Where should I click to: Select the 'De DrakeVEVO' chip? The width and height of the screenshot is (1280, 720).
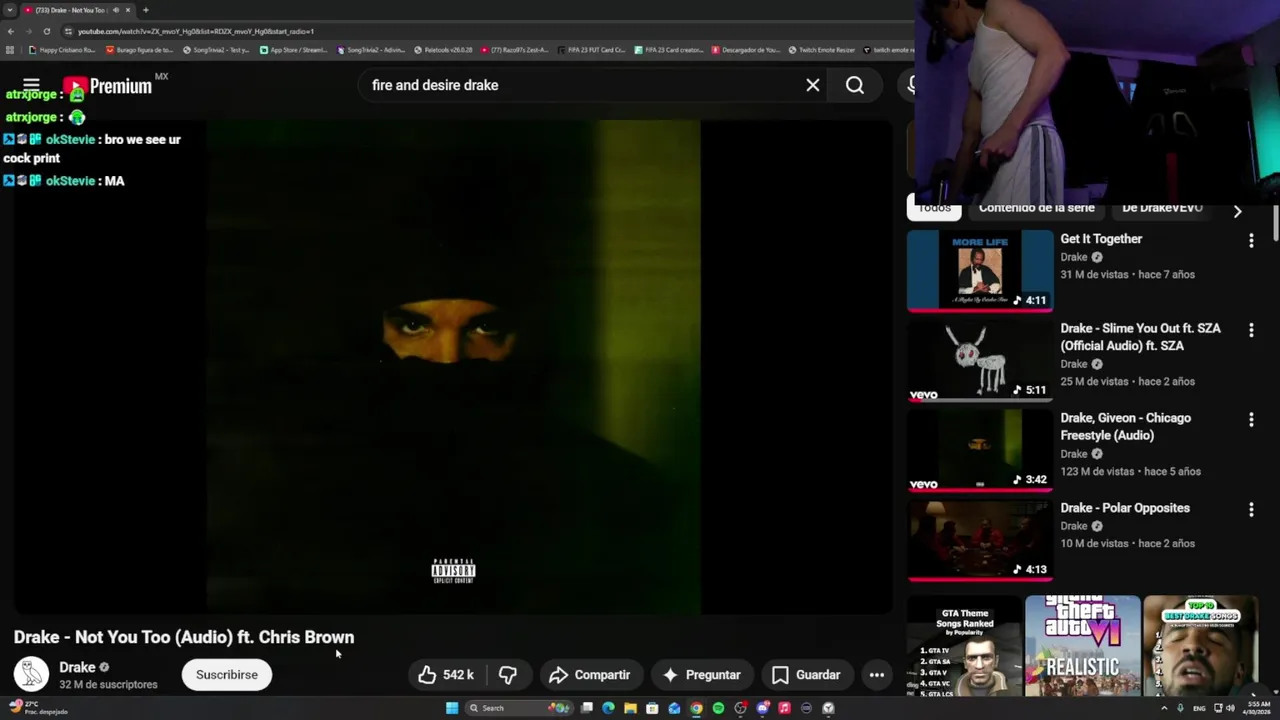pos(1162,208)
